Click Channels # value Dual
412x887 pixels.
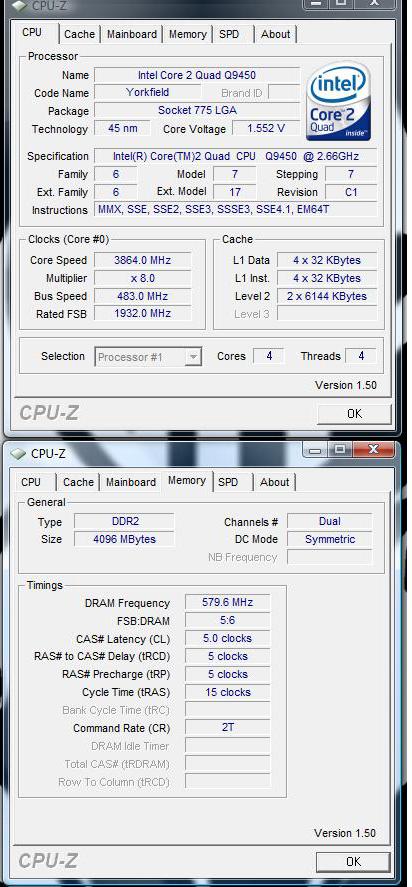[329, 521]
